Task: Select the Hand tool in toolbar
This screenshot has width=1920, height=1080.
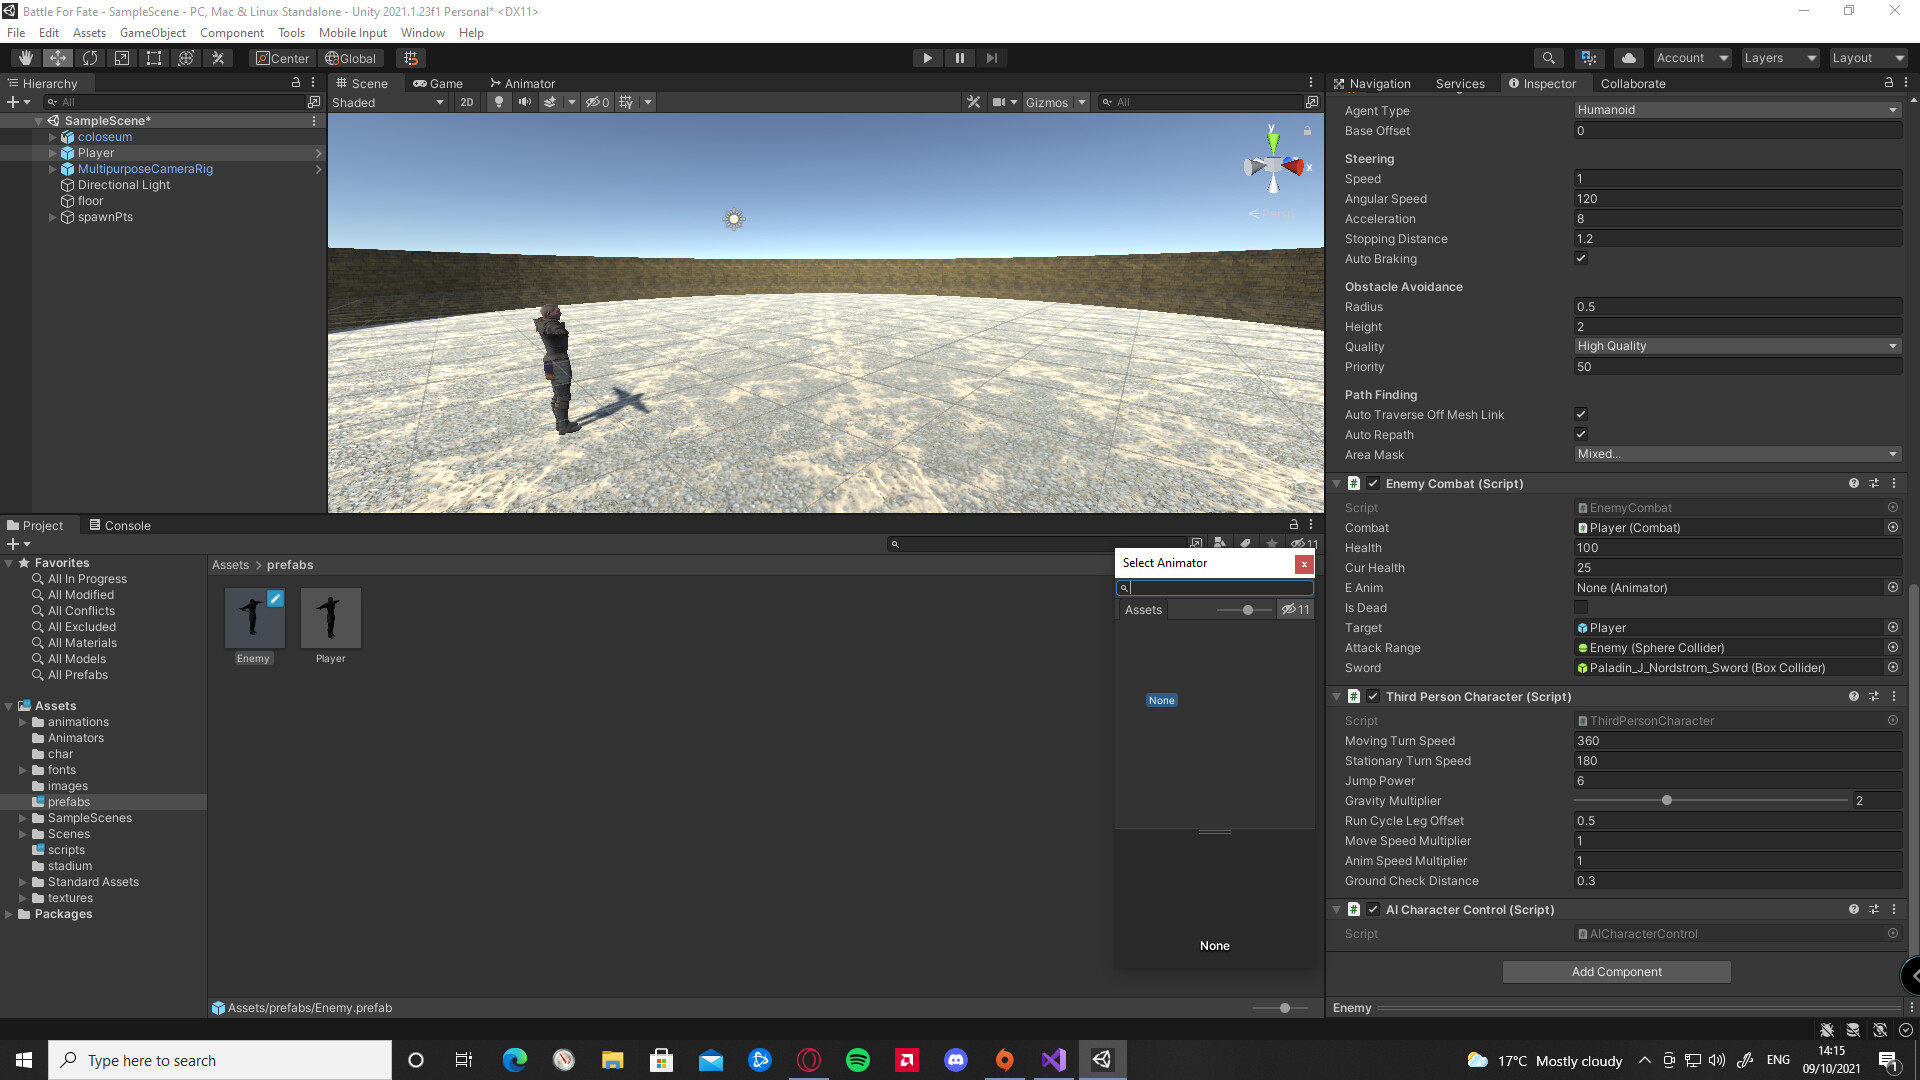Action: click(25, 57)
